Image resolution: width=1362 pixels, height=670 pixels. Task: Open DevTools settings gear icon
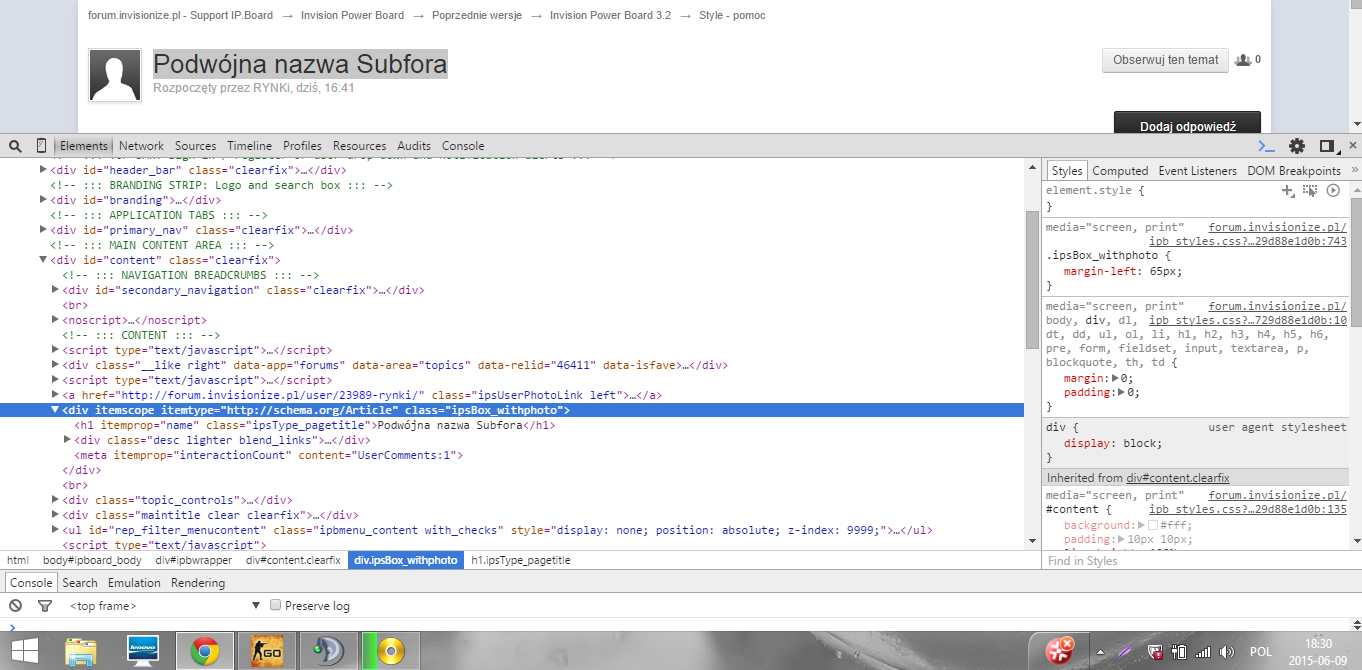[1297, 146]
